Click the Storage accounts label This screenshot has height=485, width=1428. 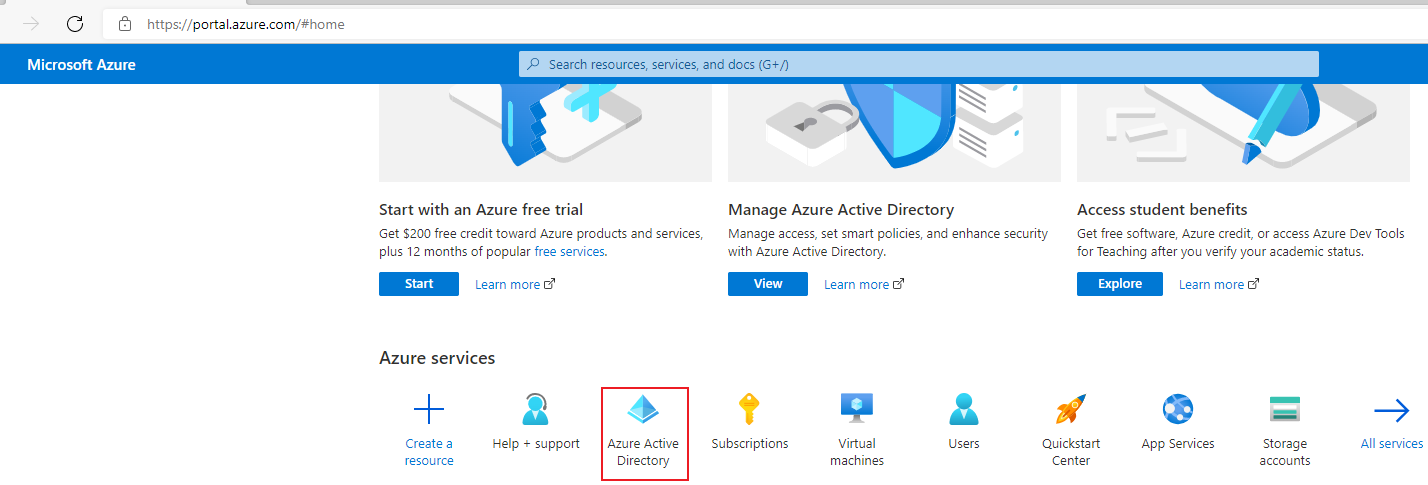[1285, 452]
